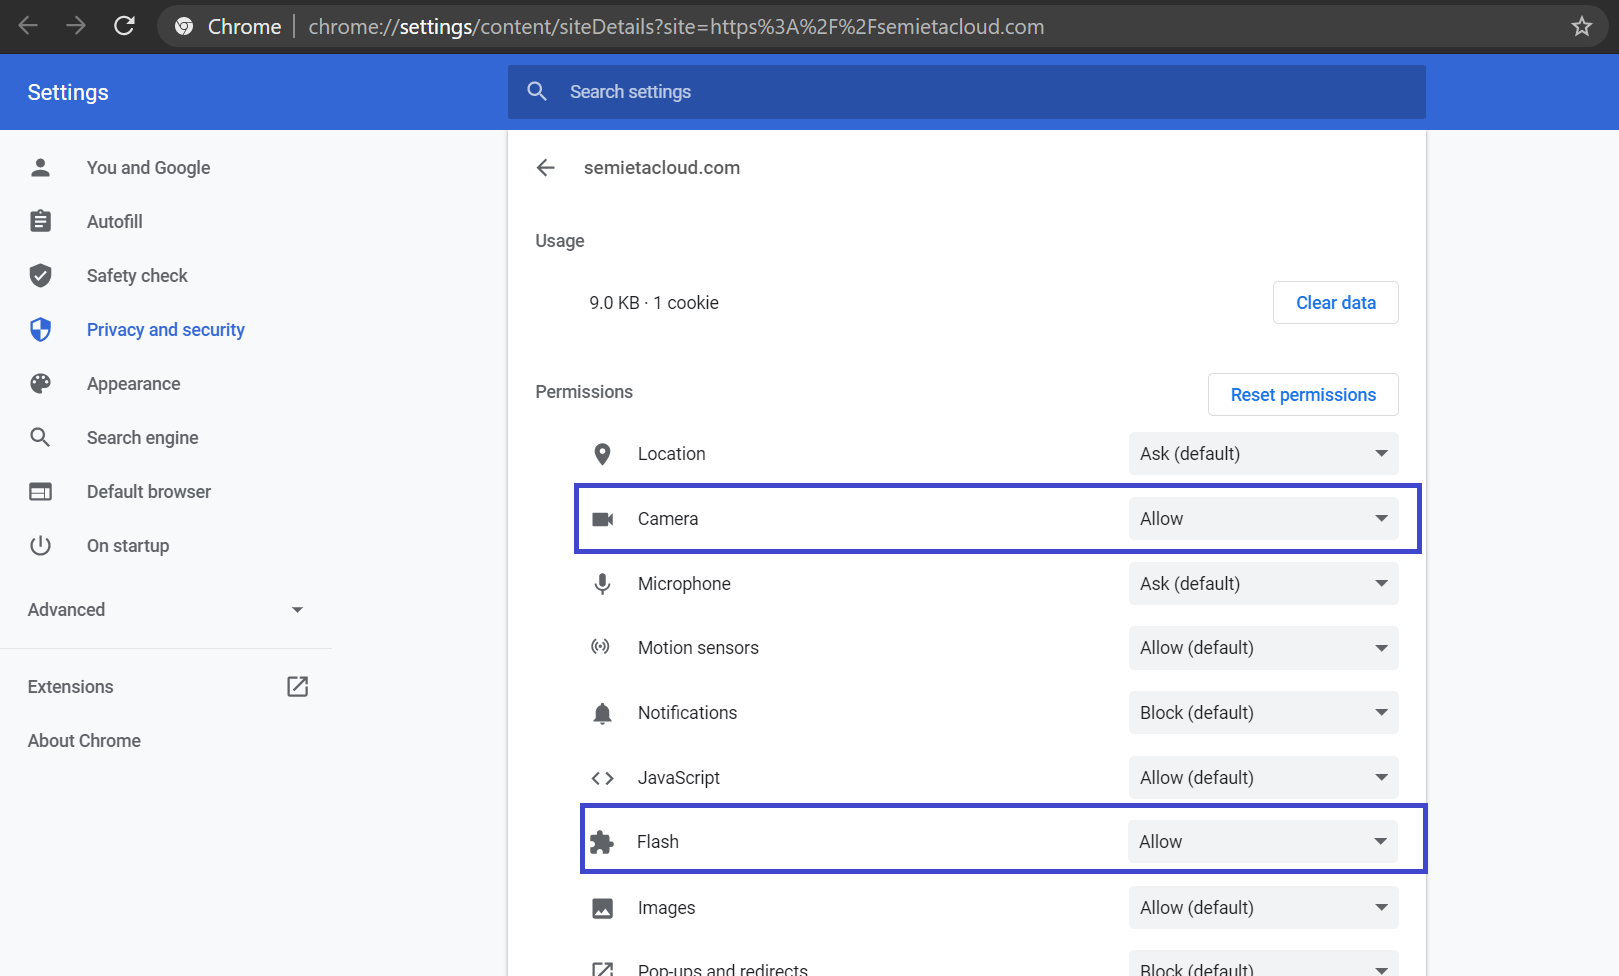Click the '9.0 KB · 1 cookie' usage text

[x=654, y=303]
